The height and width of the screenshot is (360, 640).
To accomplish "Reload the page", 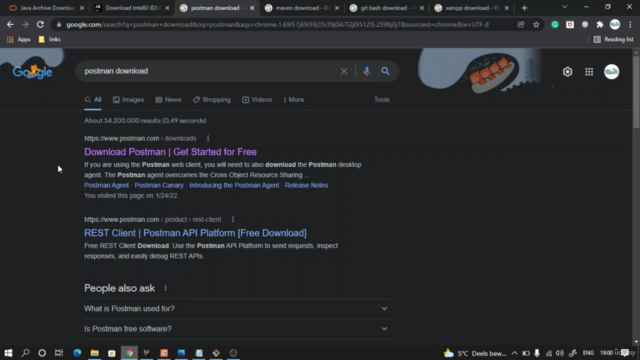I will click(40, 24).
